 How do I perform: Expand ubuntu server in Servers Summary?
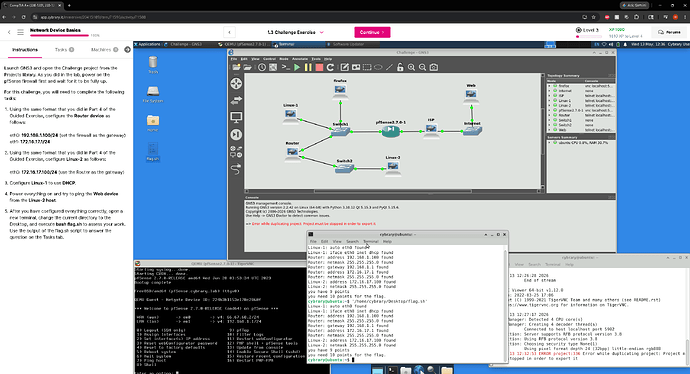(x=550, y=143)
